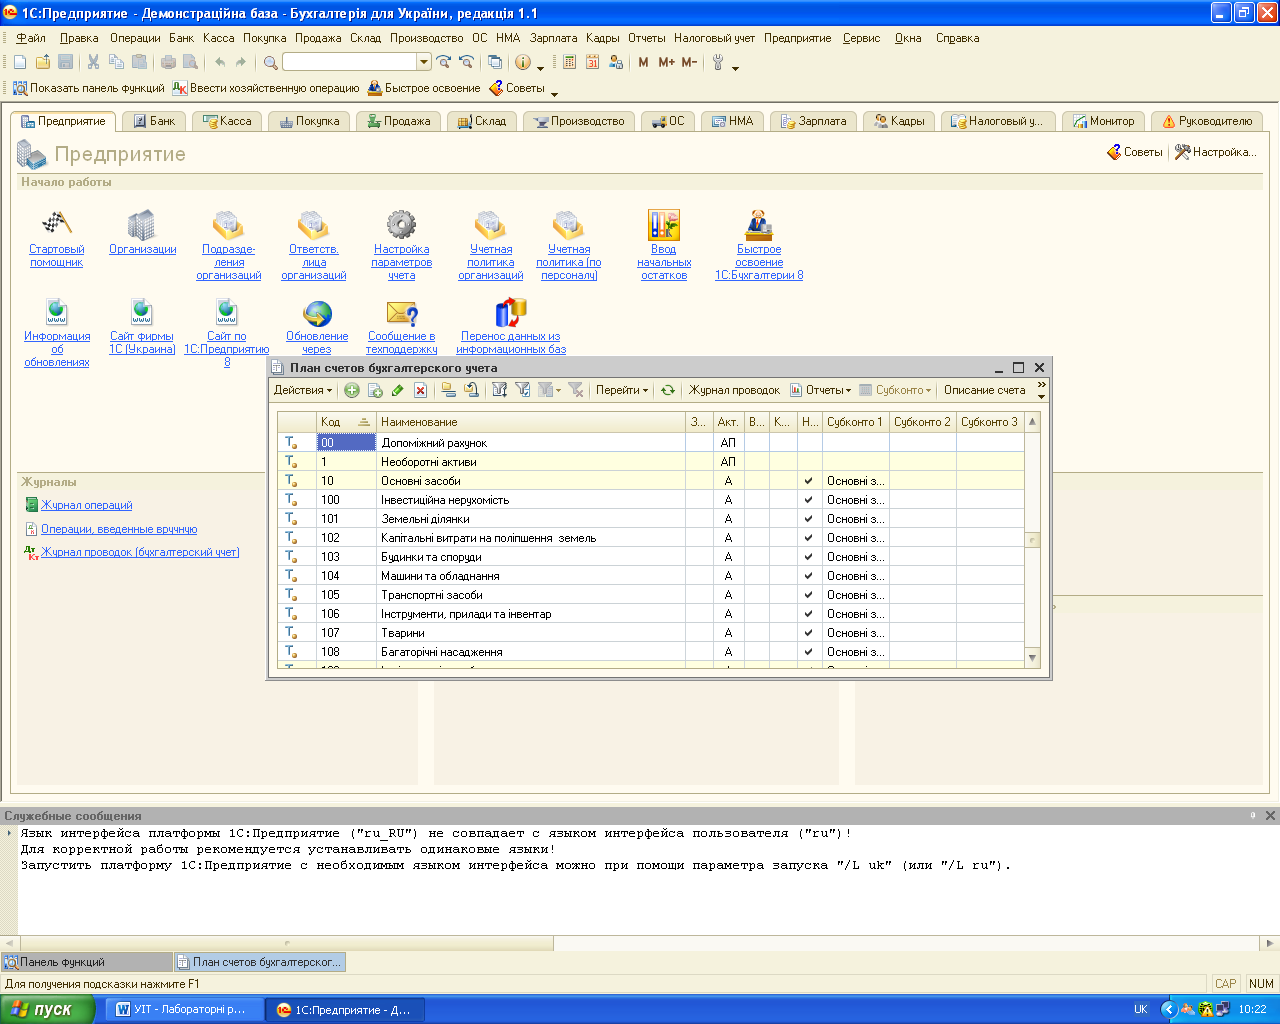Switch to the Банк tab
This screenshot has width=1280, height=1024.
(154, 121)
